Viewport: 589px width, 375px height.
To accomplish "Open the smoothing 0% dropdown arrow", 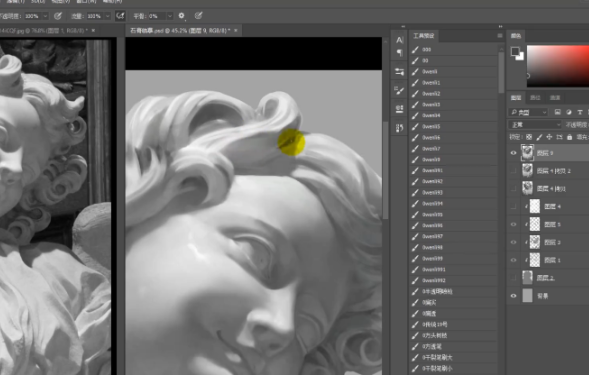I will click(x=170, y=16).
